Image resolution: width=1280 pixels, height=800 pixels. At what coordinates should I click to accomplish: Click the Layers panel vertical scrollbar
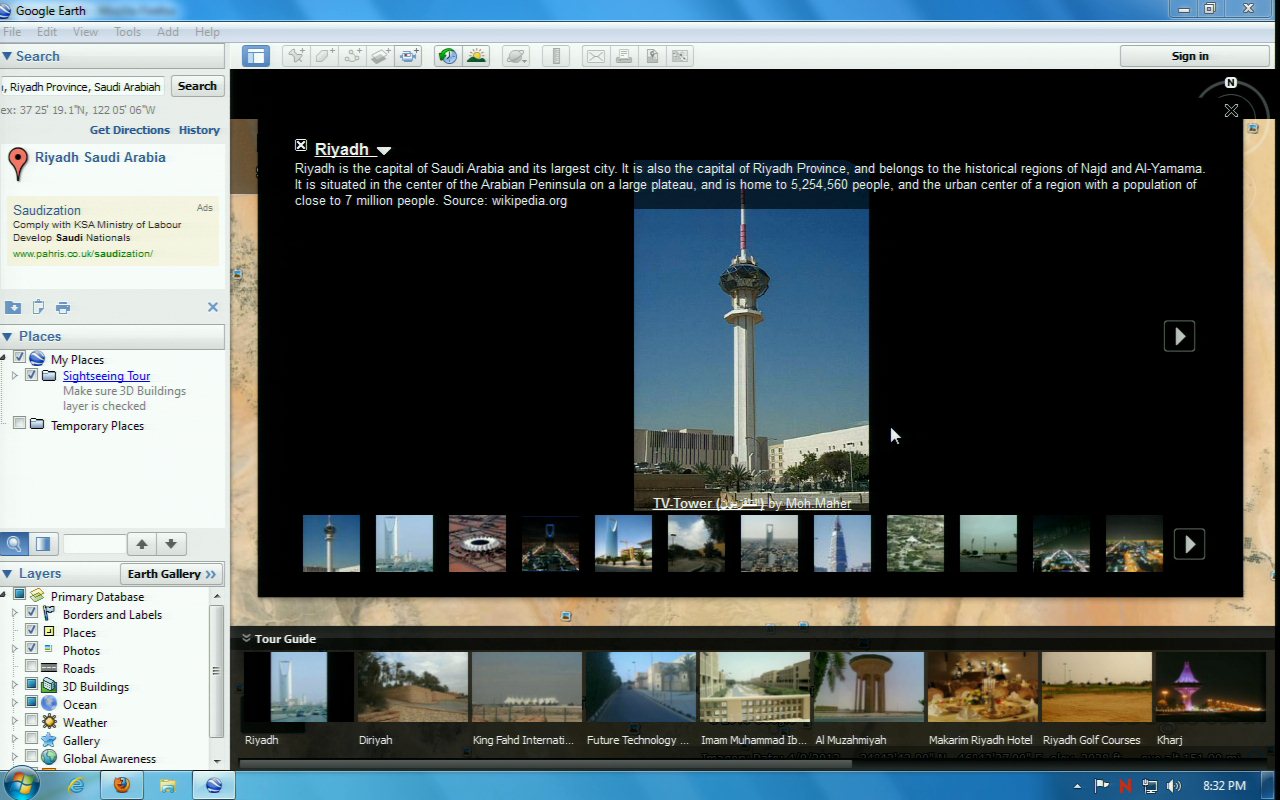click(x=217, y=670)
